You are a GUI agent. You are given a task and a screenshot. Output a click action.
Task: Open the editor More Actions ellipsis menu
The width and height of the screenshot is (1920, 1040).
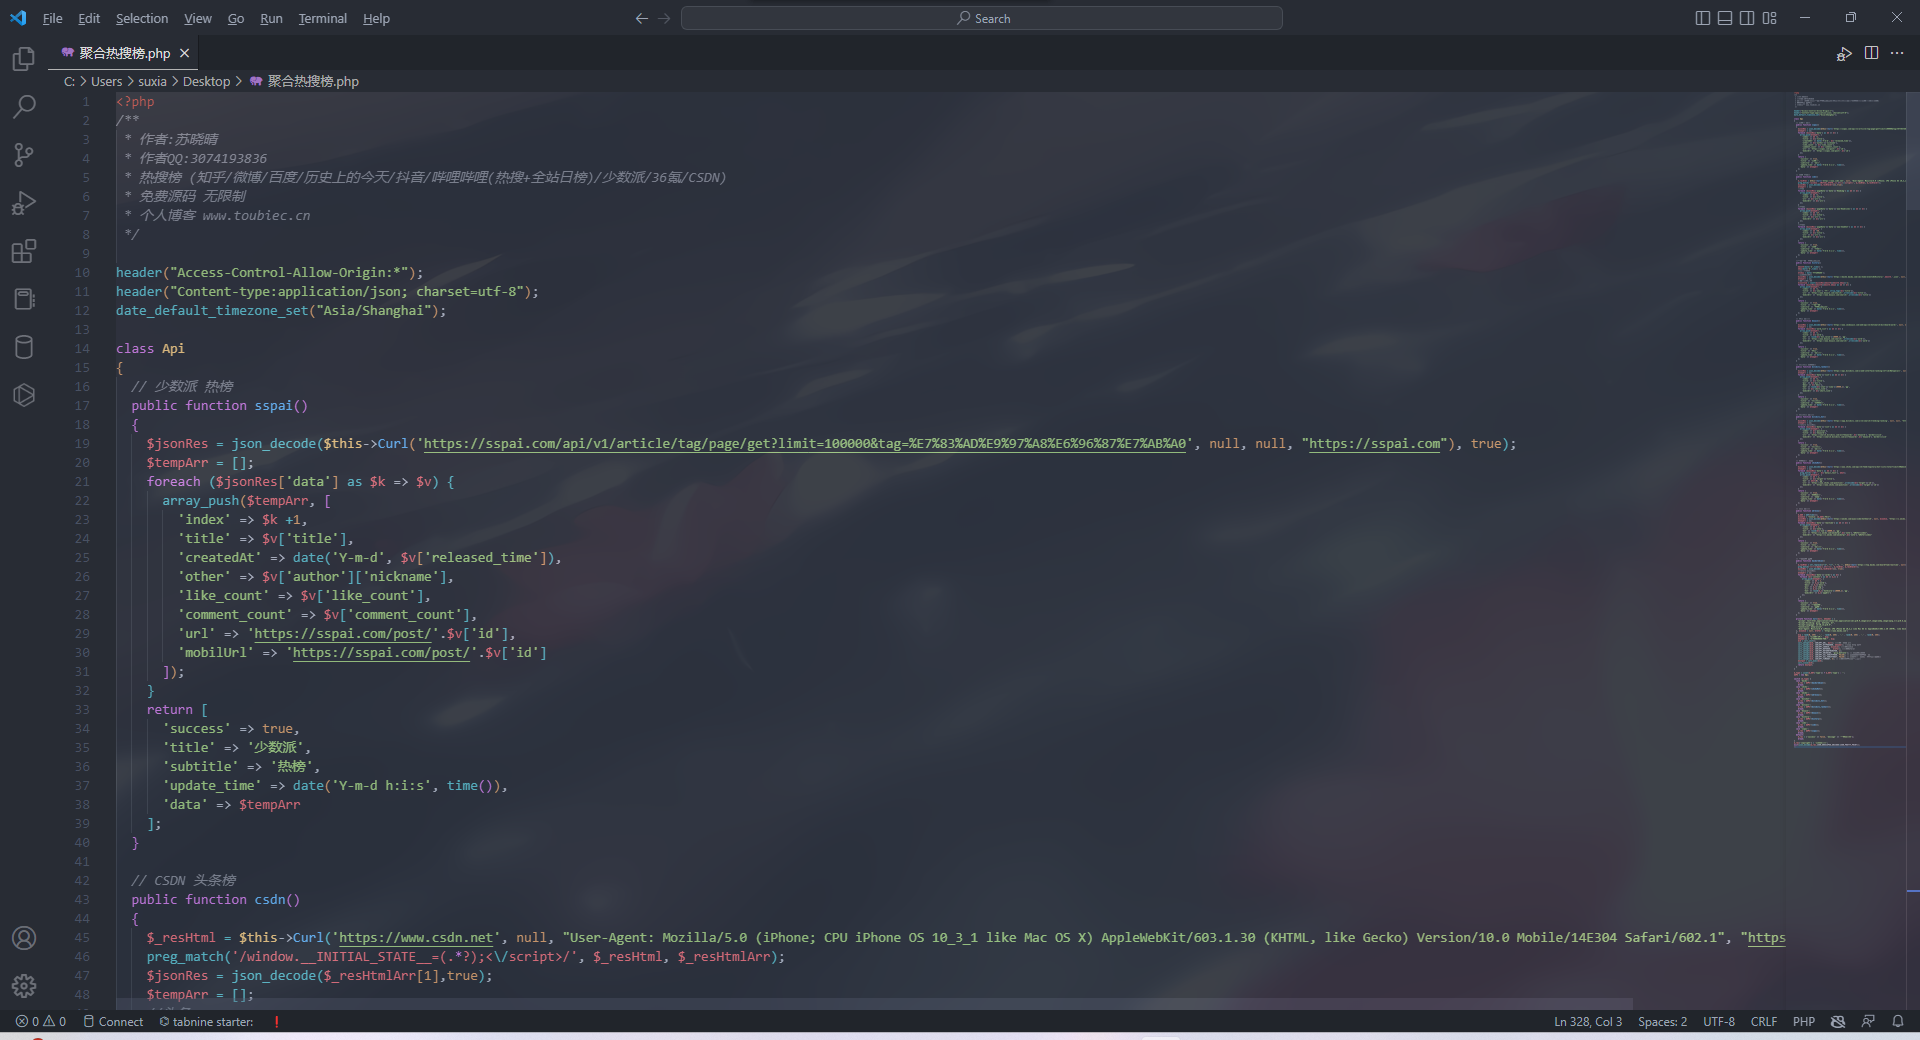(1897, 54)
